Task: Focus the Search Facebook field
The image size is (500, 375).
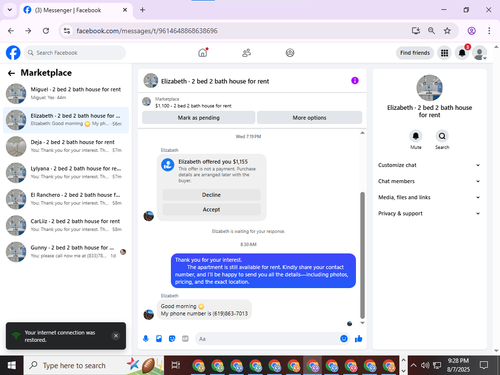Action: tap(75, 53)
